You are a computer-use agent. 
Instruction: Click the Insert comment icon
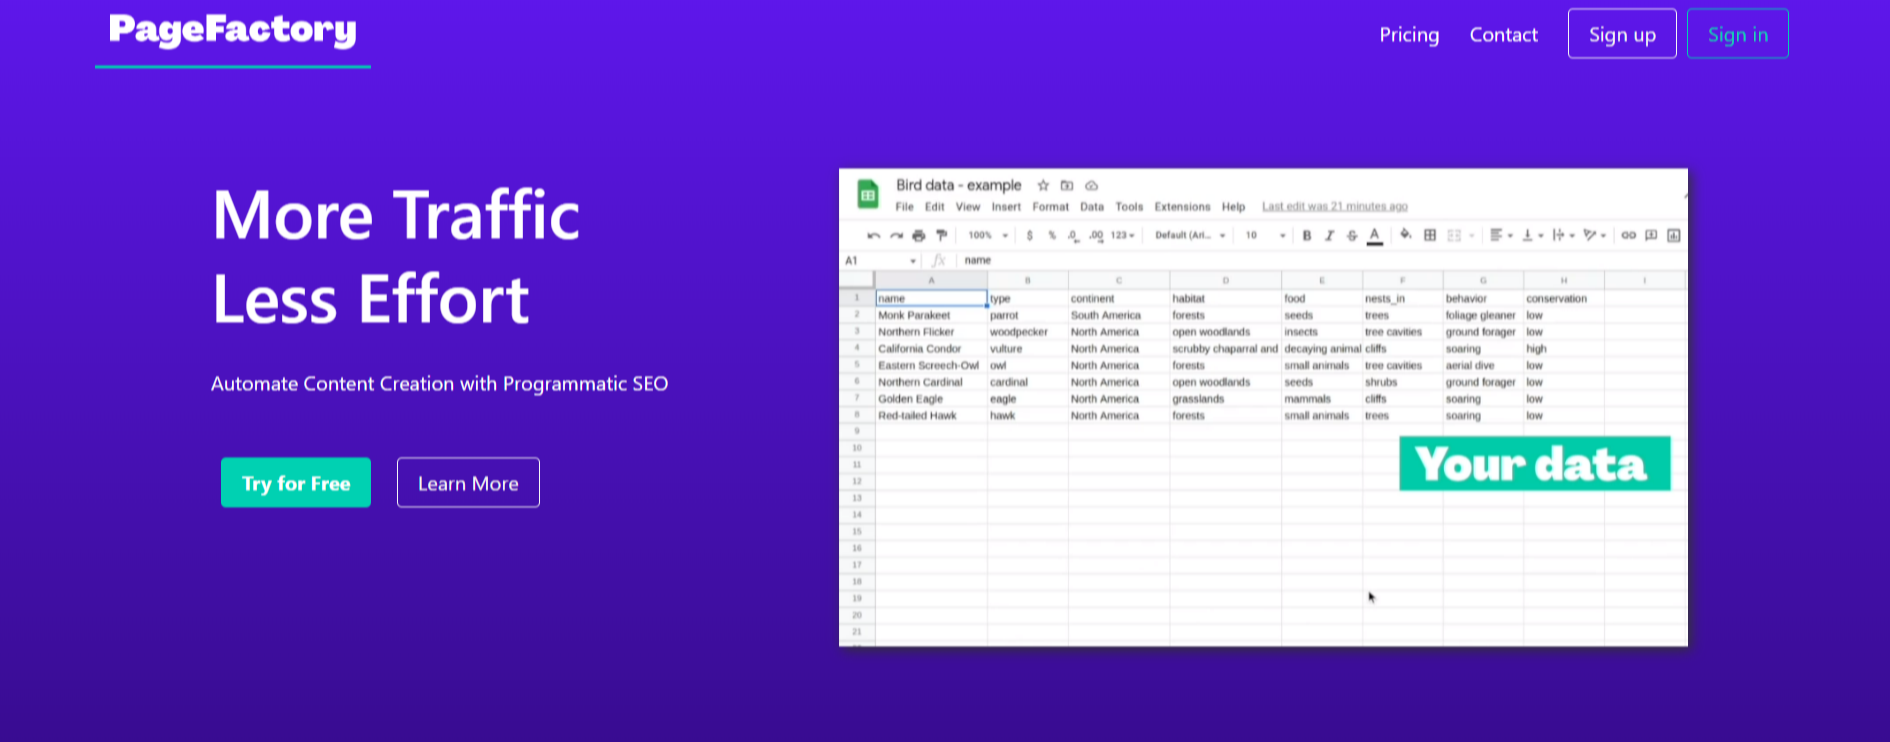pos(1651,235)
